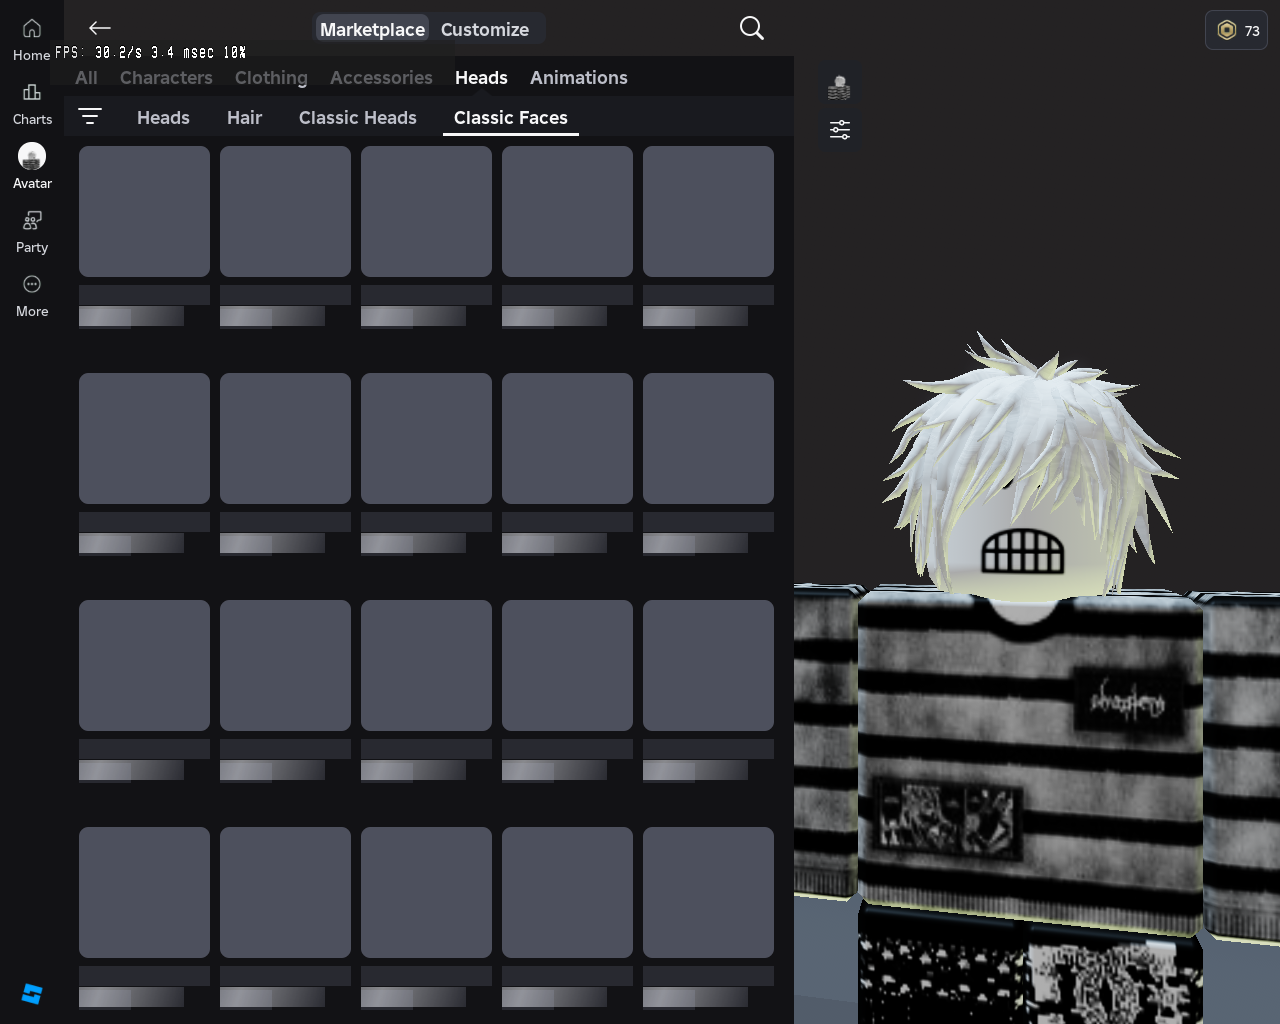The image size is (1280, 1024).
Task: Click the back arrow icon
Action: (x=99, y=28)
